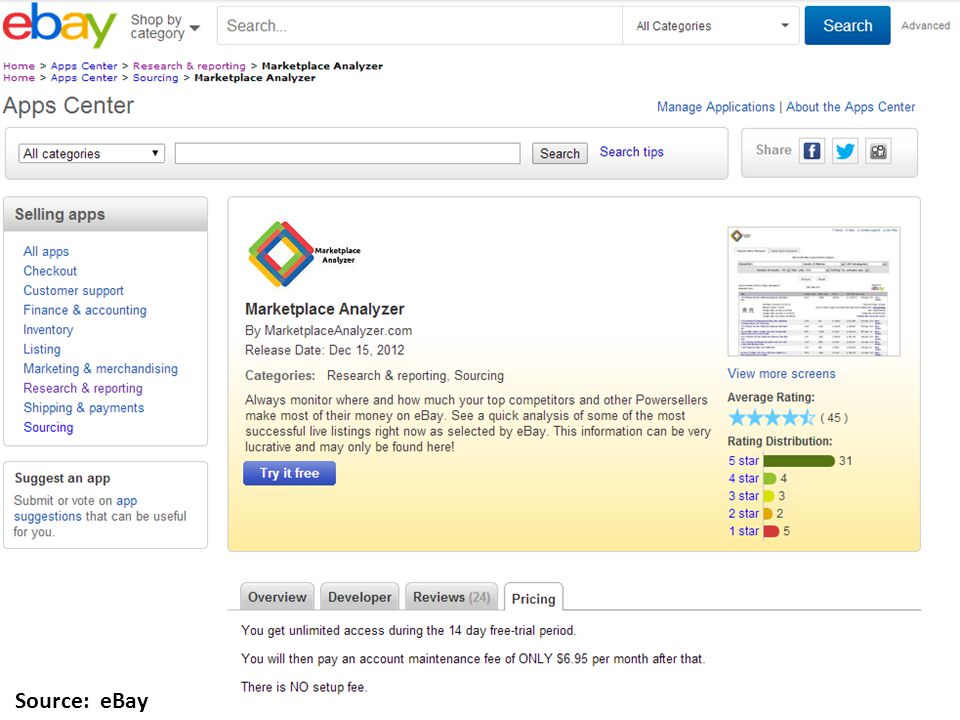Select Shipping & payments category

tap(84, 408)
